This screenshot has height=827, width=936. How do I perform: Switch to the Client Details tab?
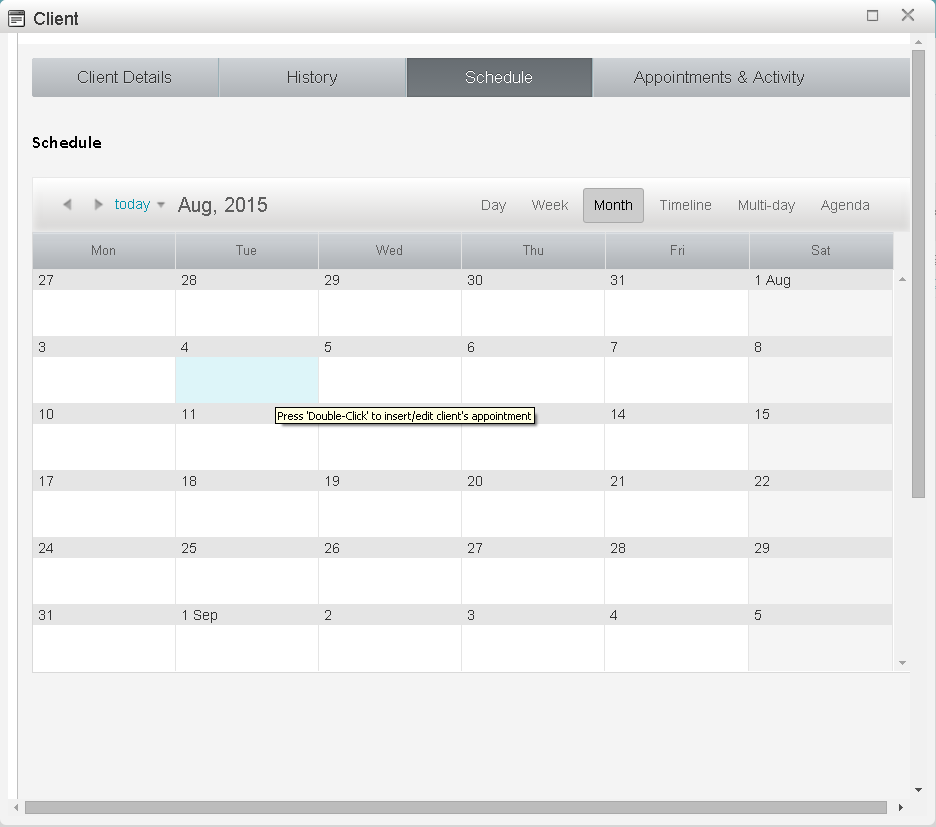pyautogui.click(x=124, y=77)
